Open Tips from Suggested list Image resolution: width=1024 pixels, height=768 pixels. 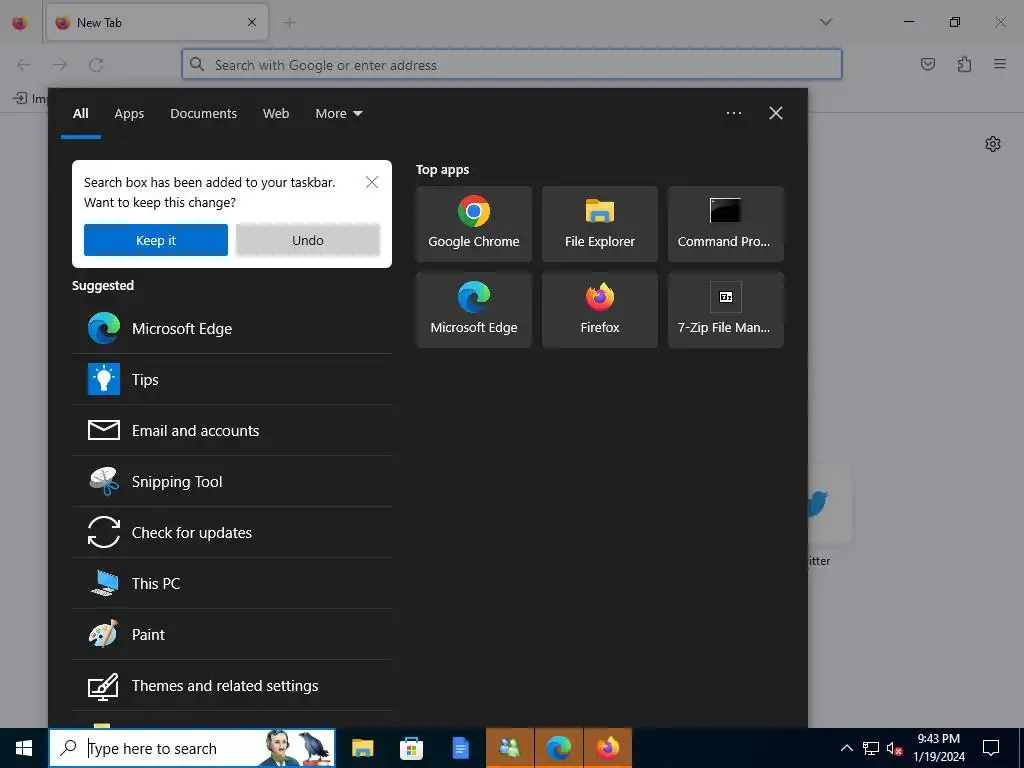pyautogui.click(x=232, y=379)
